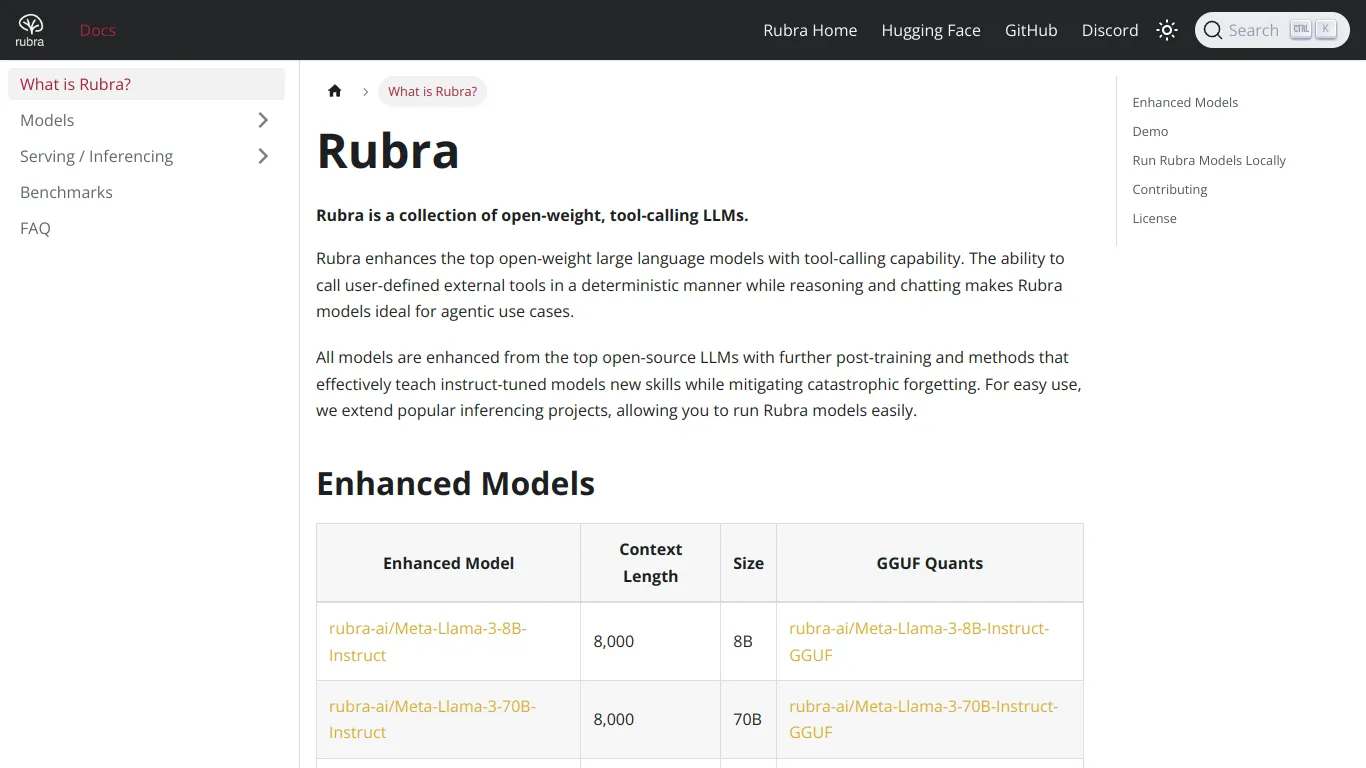Expand the Models section in the sidebar
This screenshot has width=1366, height=768.
262,120
